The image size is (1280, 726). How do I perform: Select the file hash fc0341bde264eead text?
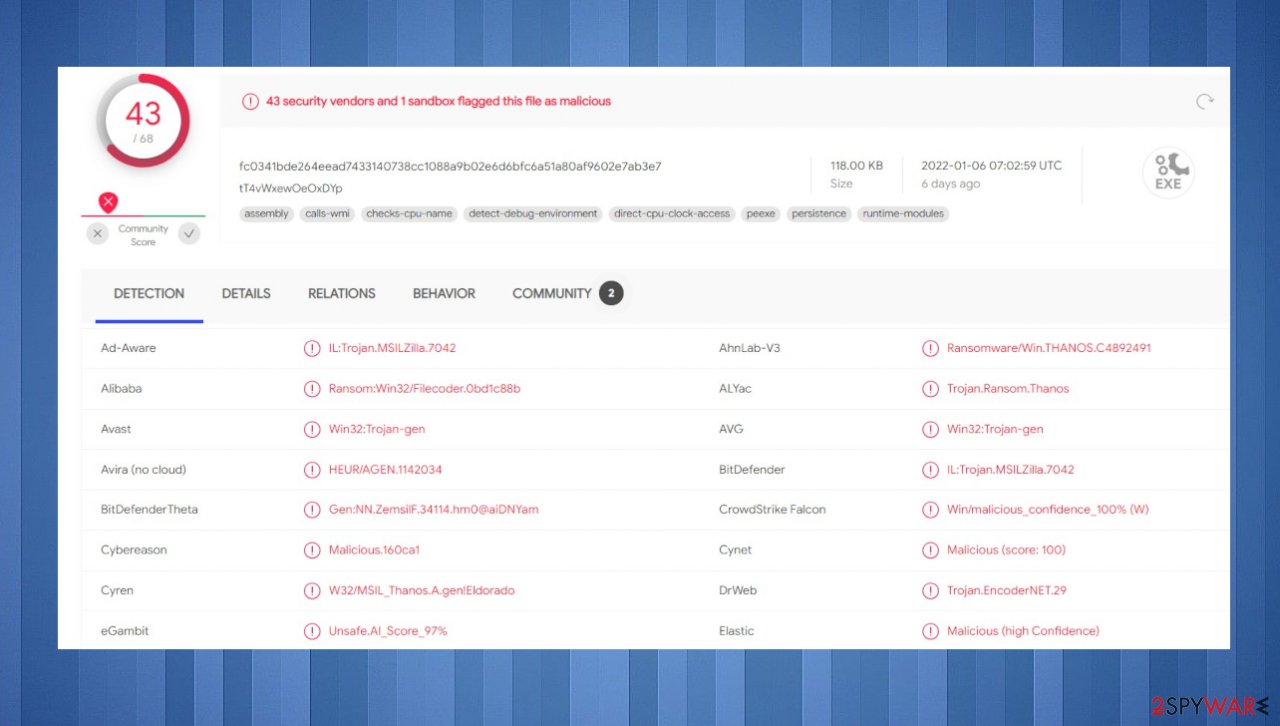450,166
